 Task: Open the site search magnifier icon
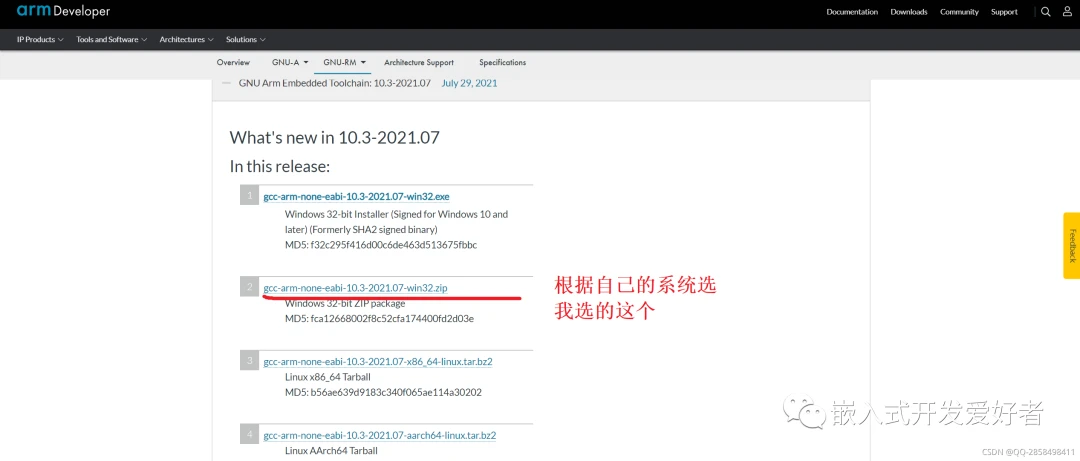[1046, 12]
